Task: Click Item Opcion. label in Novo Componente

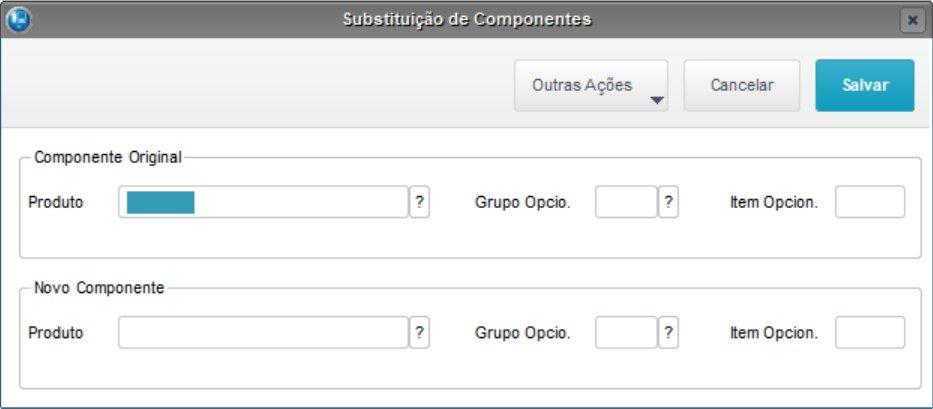Action: pos(774,333)
